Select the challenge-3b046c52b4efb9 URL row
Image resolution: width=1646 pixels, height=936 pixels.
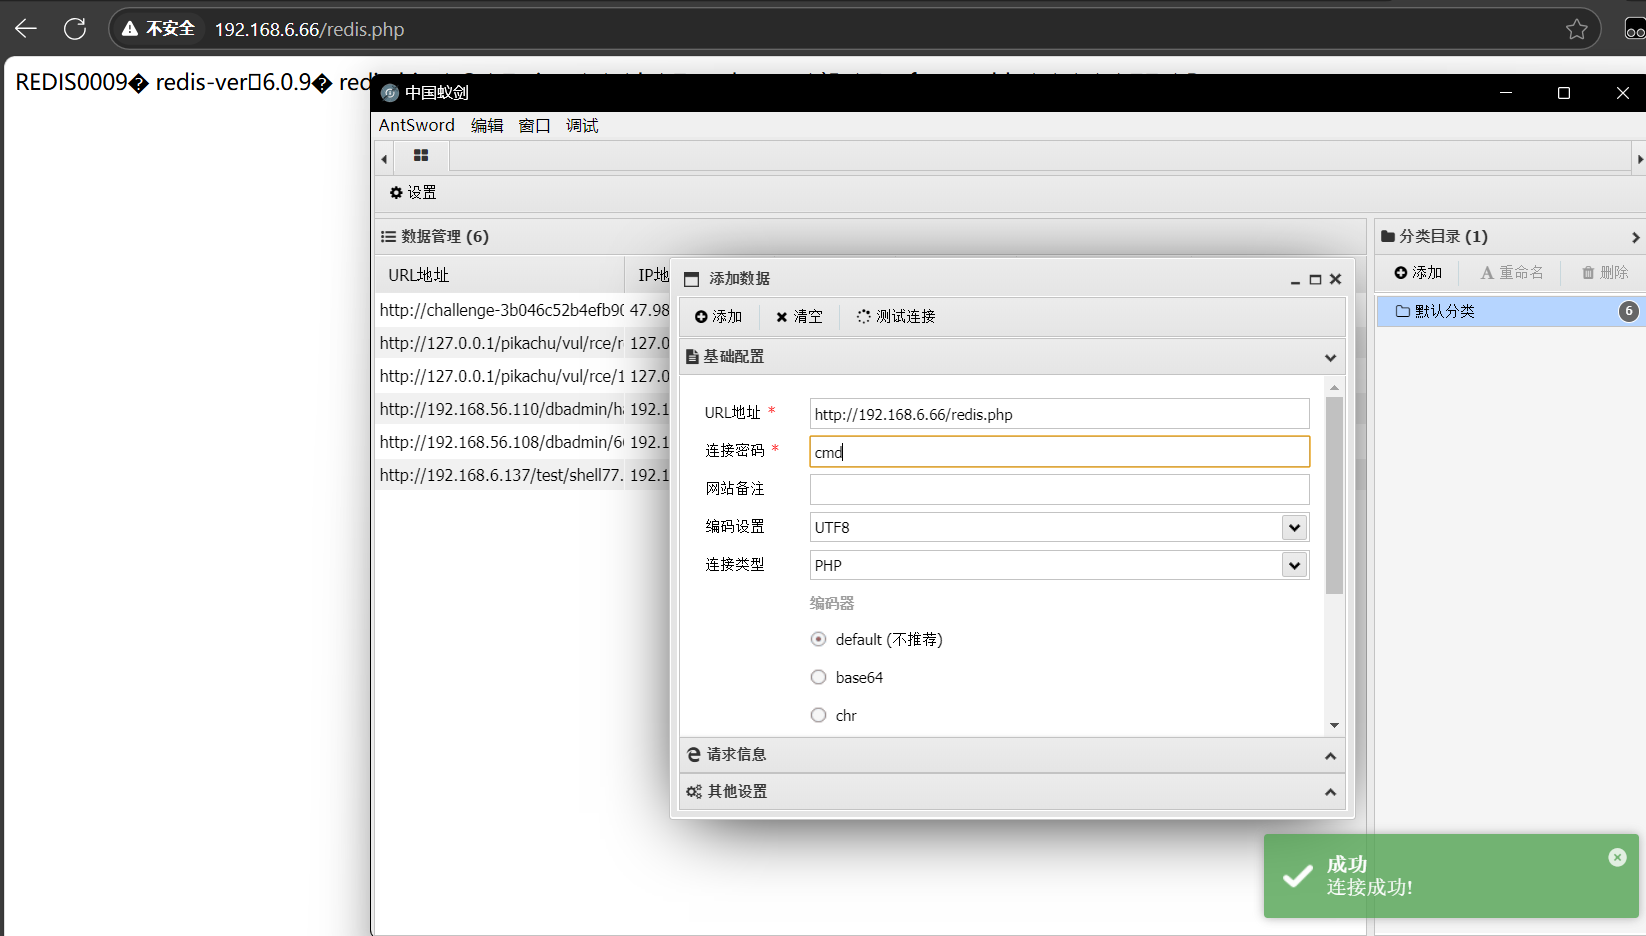(501, 310)
